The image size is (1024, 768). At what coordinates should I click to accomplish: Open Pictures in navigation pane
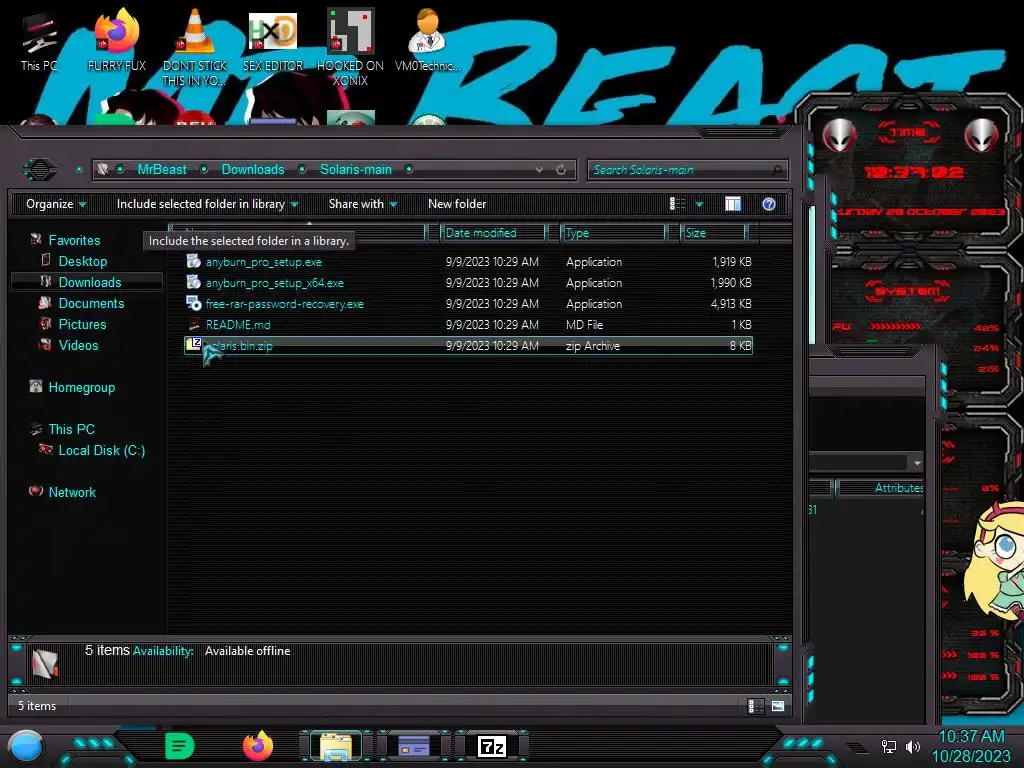point(82,324)
